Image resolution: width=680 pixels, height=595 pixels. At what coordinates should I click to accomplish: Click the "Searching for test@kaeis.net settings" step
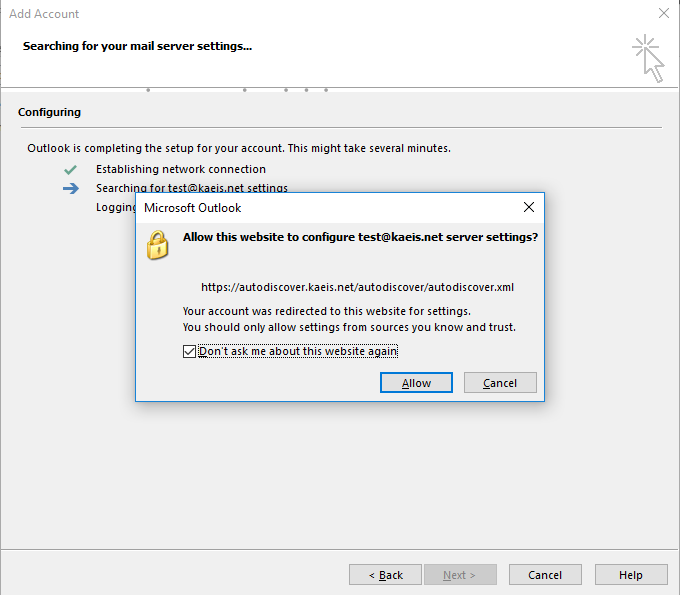click(191, 188)
